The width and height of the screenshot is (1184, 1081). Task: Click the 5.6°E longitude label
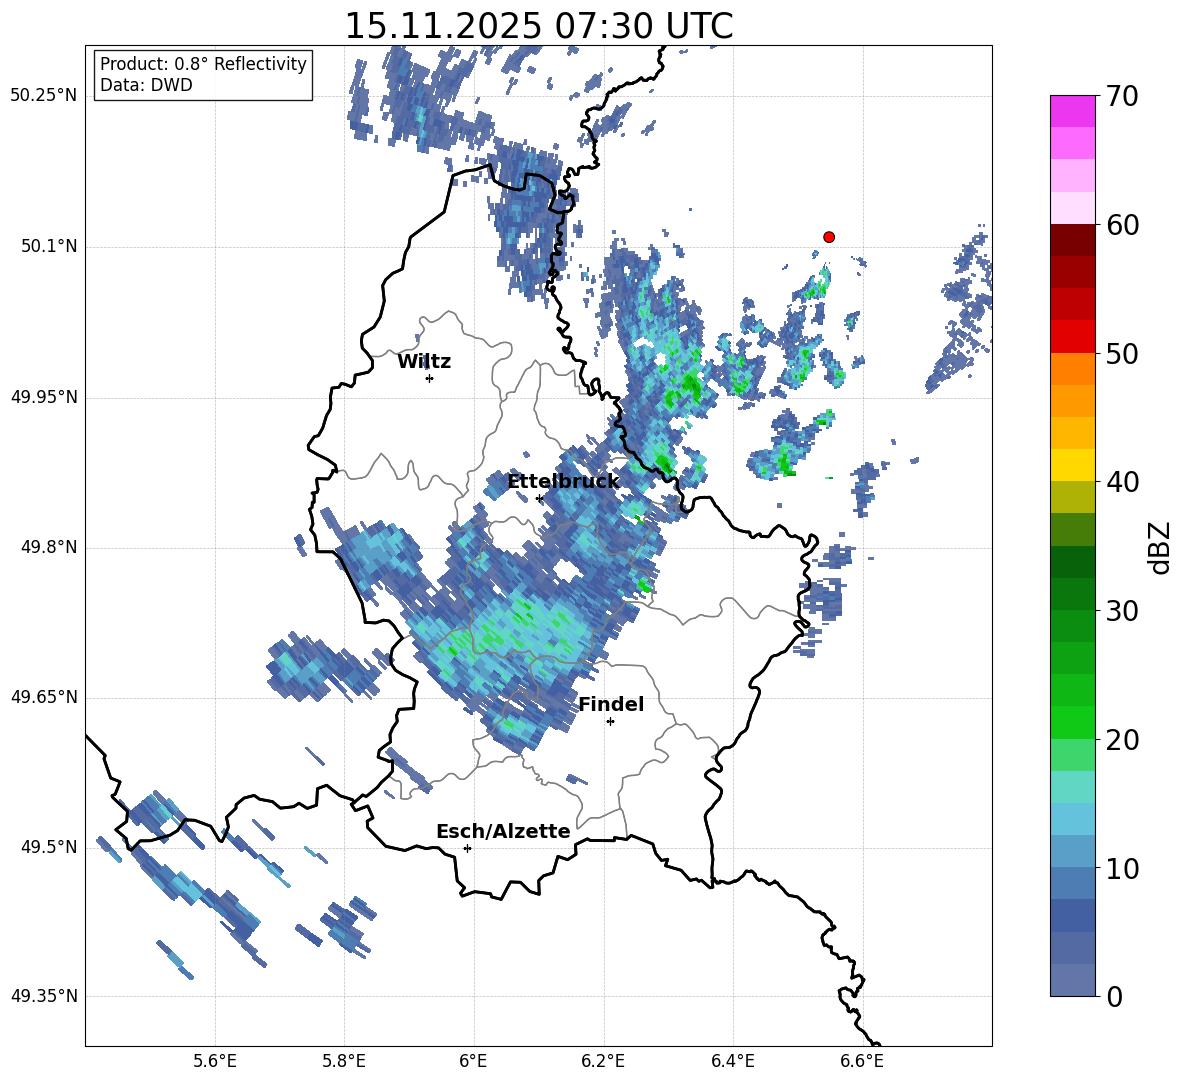click(215, 1061)
